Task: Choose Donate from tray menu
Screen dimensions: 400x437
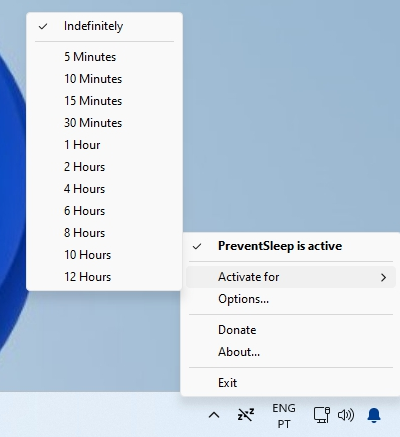Action: click(291, 330)
